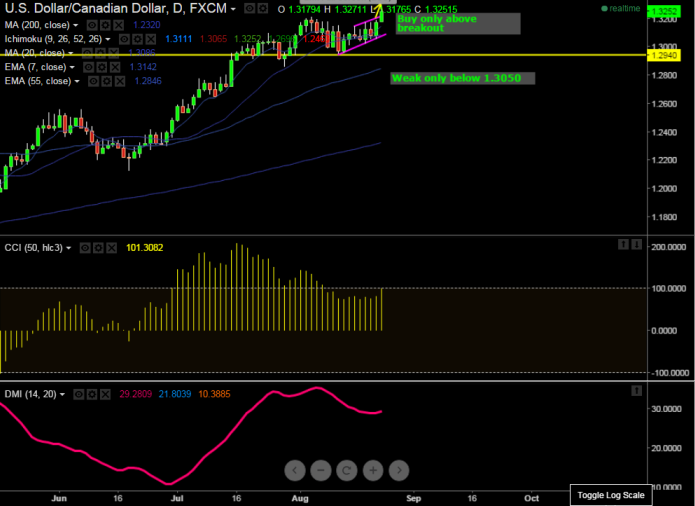The image size is (695, 506).
Task: Open settings gear beside the FXCM symbol title
Action: pos(263,8)
